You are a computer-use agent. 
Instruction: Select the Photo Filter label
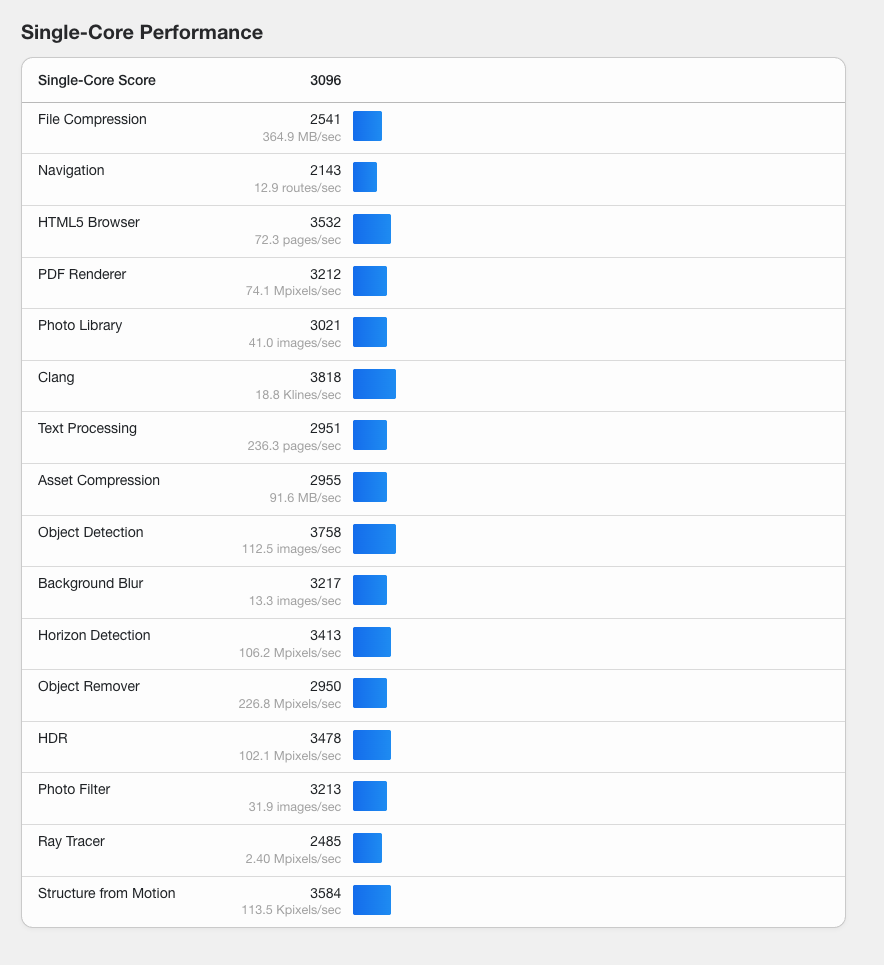click(x=74, y=789)
